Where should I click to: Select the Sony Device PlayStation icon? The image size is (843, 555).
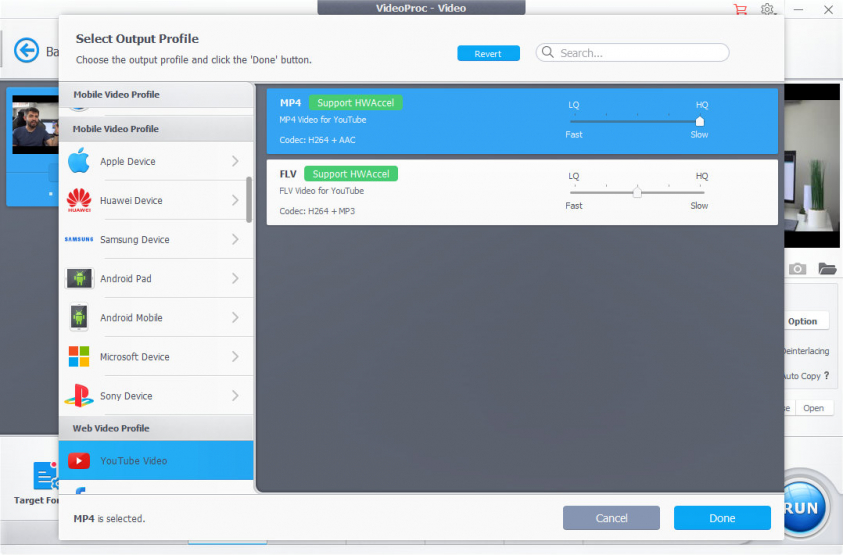tap(79, 396)
